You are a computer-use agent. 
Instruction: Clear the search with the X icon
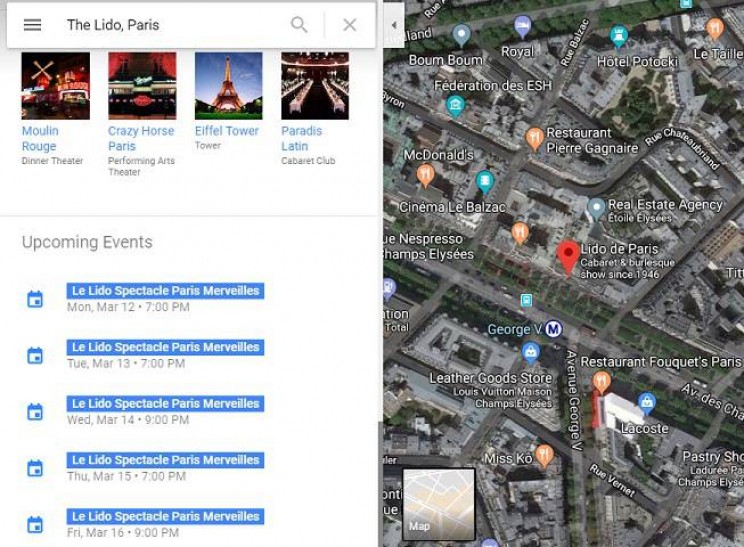(349, 25)
